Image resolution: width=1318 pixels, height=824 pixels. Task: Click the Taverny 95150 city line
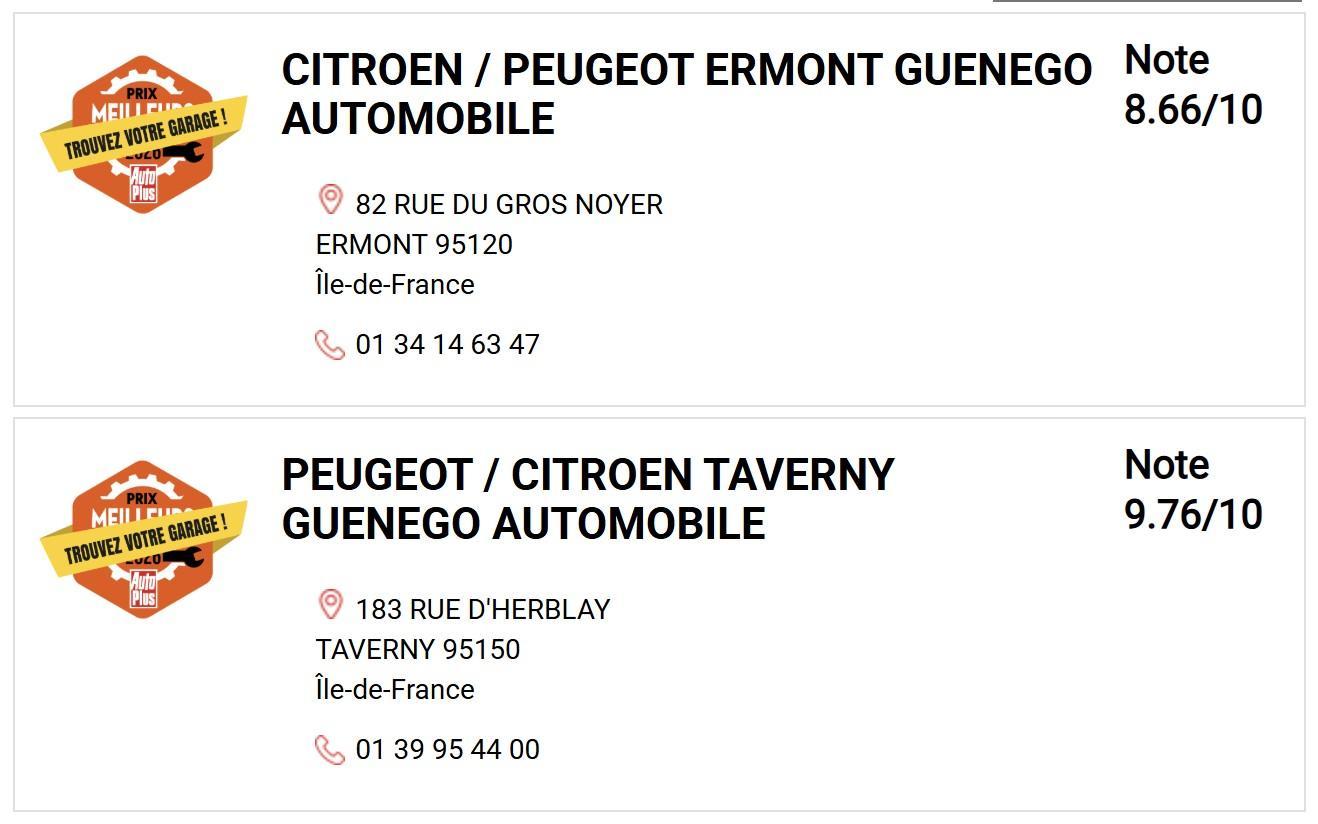[418, 650]
